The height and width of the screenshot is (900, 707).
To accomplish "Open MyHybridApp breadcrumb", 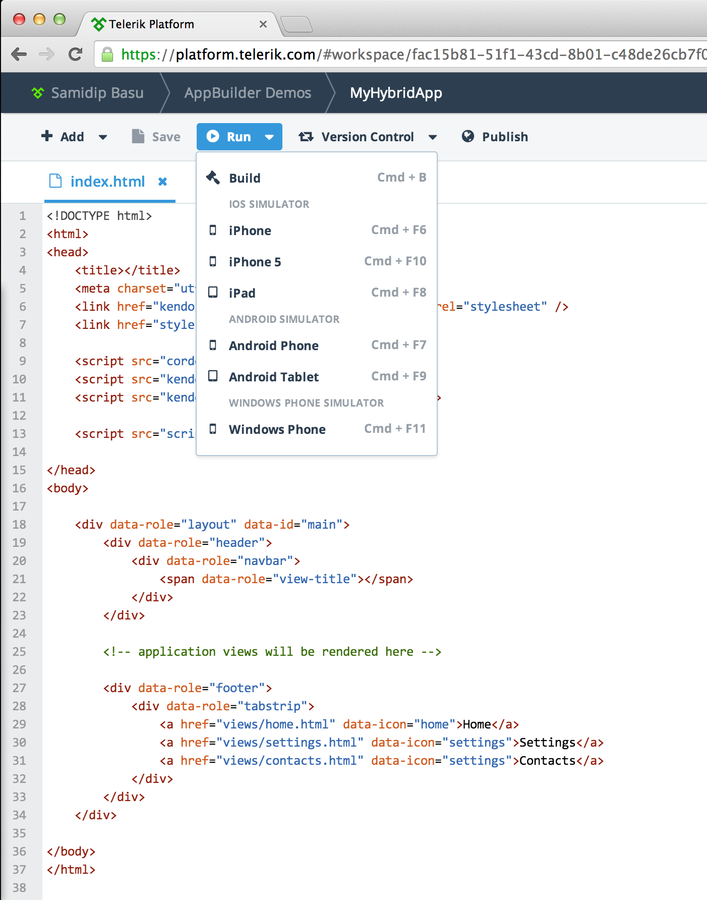I will pos(396,93).
